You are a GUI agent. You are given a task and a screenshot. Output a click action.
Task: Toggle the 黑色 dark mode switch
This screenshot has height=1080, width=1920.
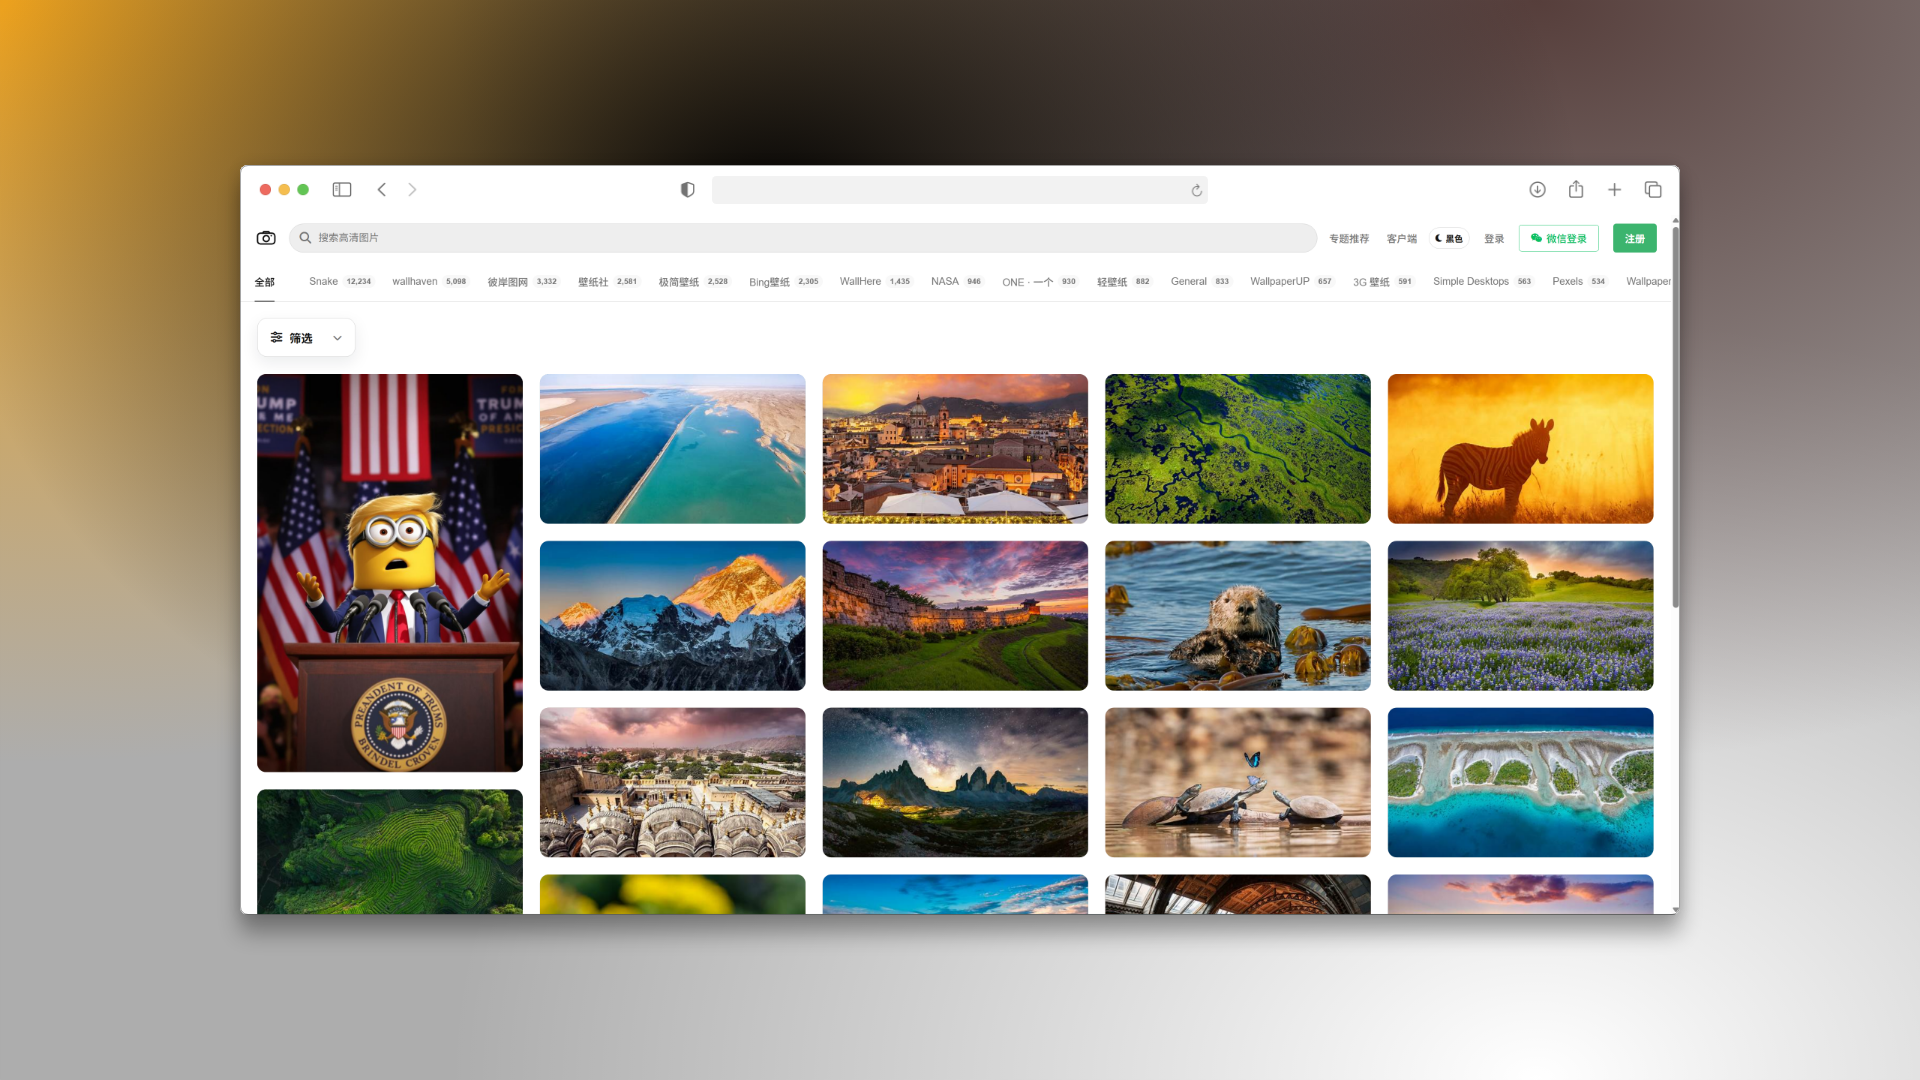(1449, 239)
